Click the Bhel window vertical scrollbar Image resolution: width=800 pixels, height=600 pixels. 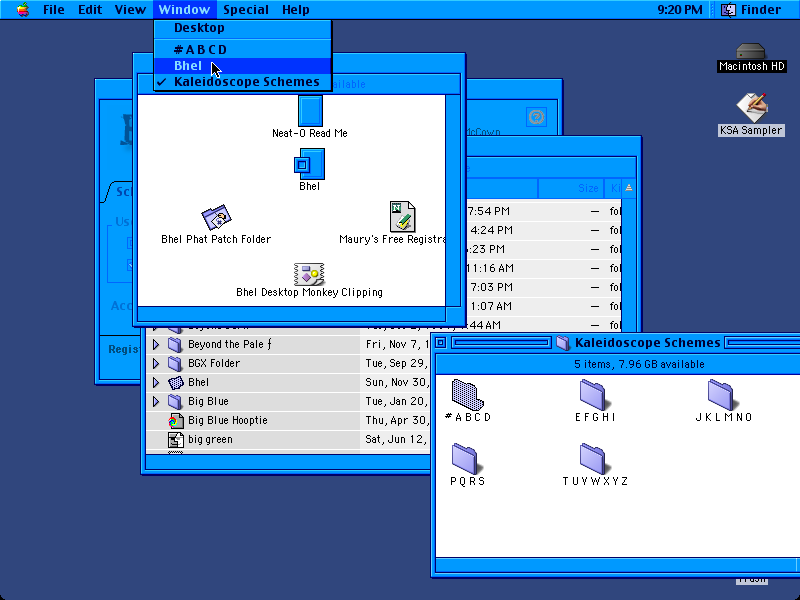point(453,200)
